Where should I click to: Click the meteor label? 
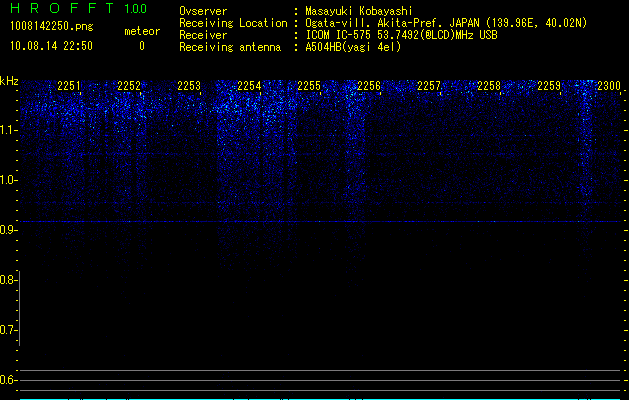tap(142, 31)
